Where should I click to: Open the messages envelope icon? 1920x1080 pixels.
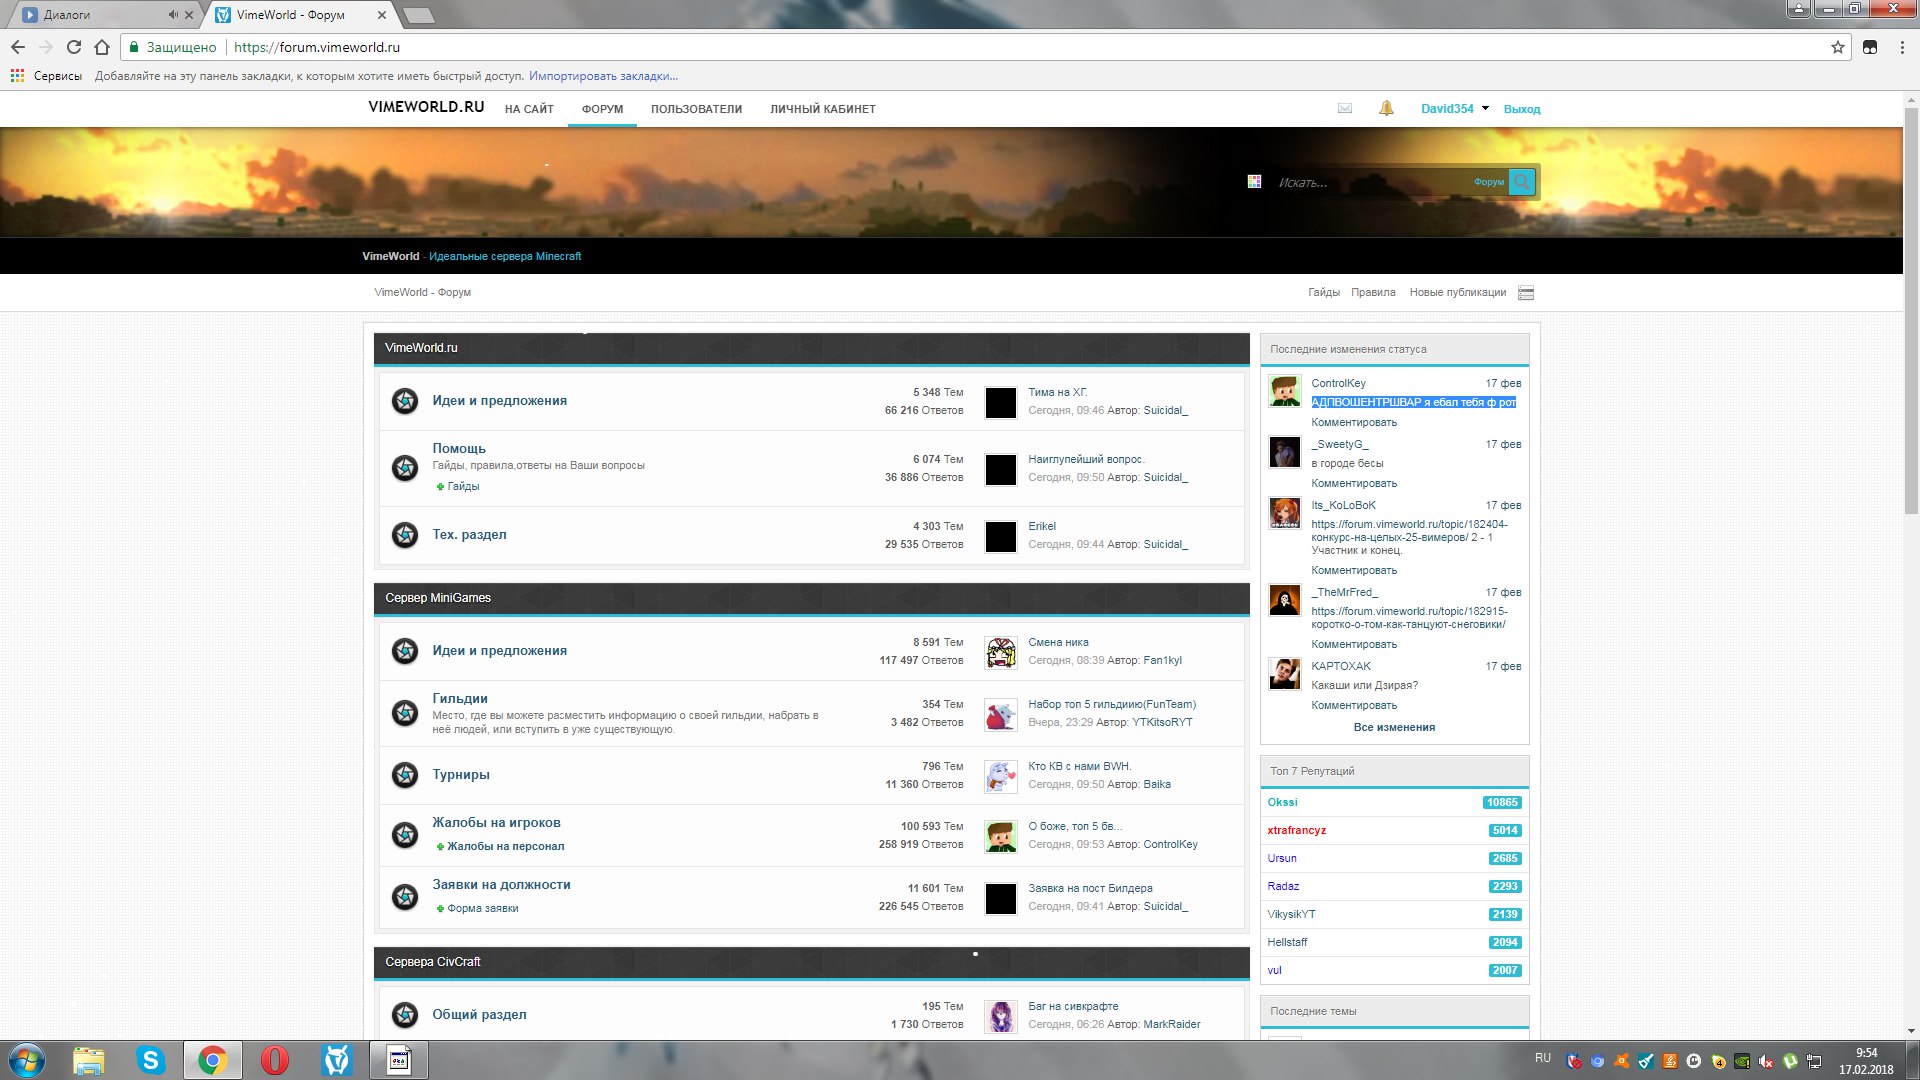click(x=1344, y=108)
